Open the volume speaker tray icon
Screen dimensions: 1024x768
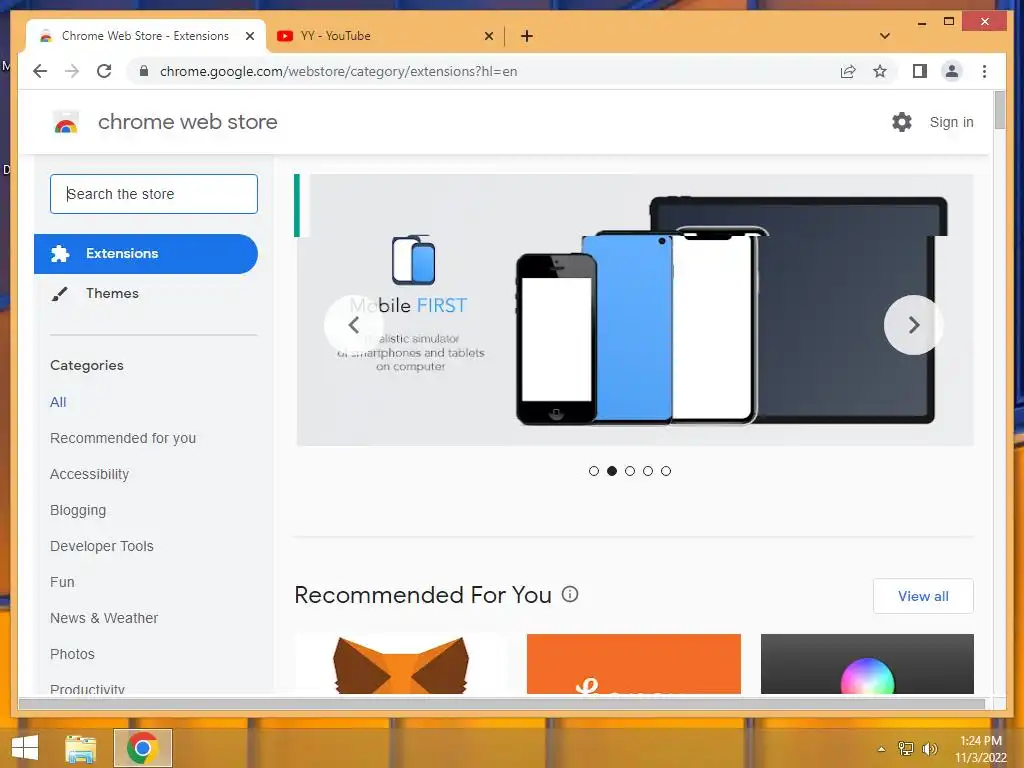[x=930, y=748]
